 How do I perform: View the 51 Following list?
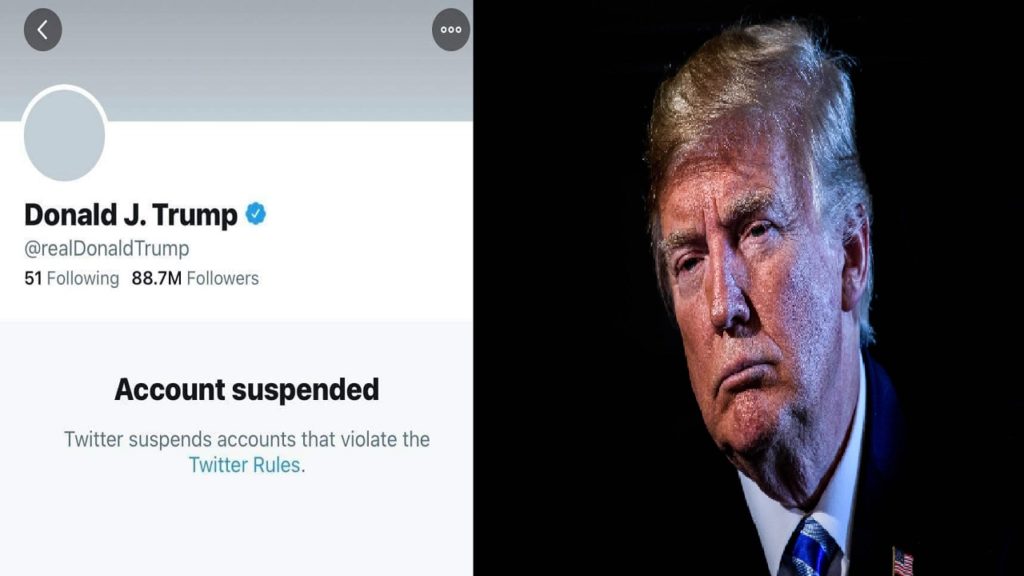[72, 279]
